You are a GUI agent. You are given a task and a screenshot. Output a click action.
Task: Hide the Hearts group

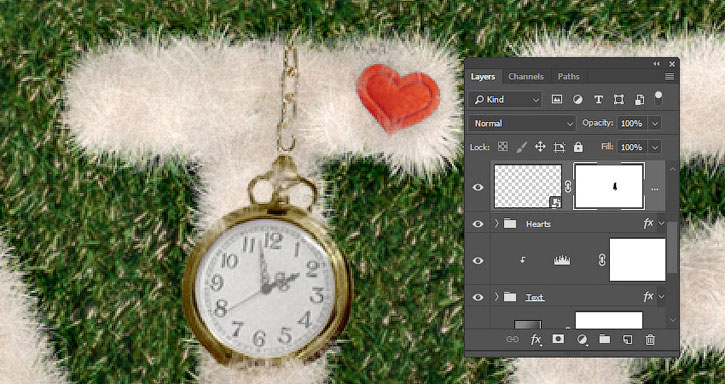coord(478,224)
